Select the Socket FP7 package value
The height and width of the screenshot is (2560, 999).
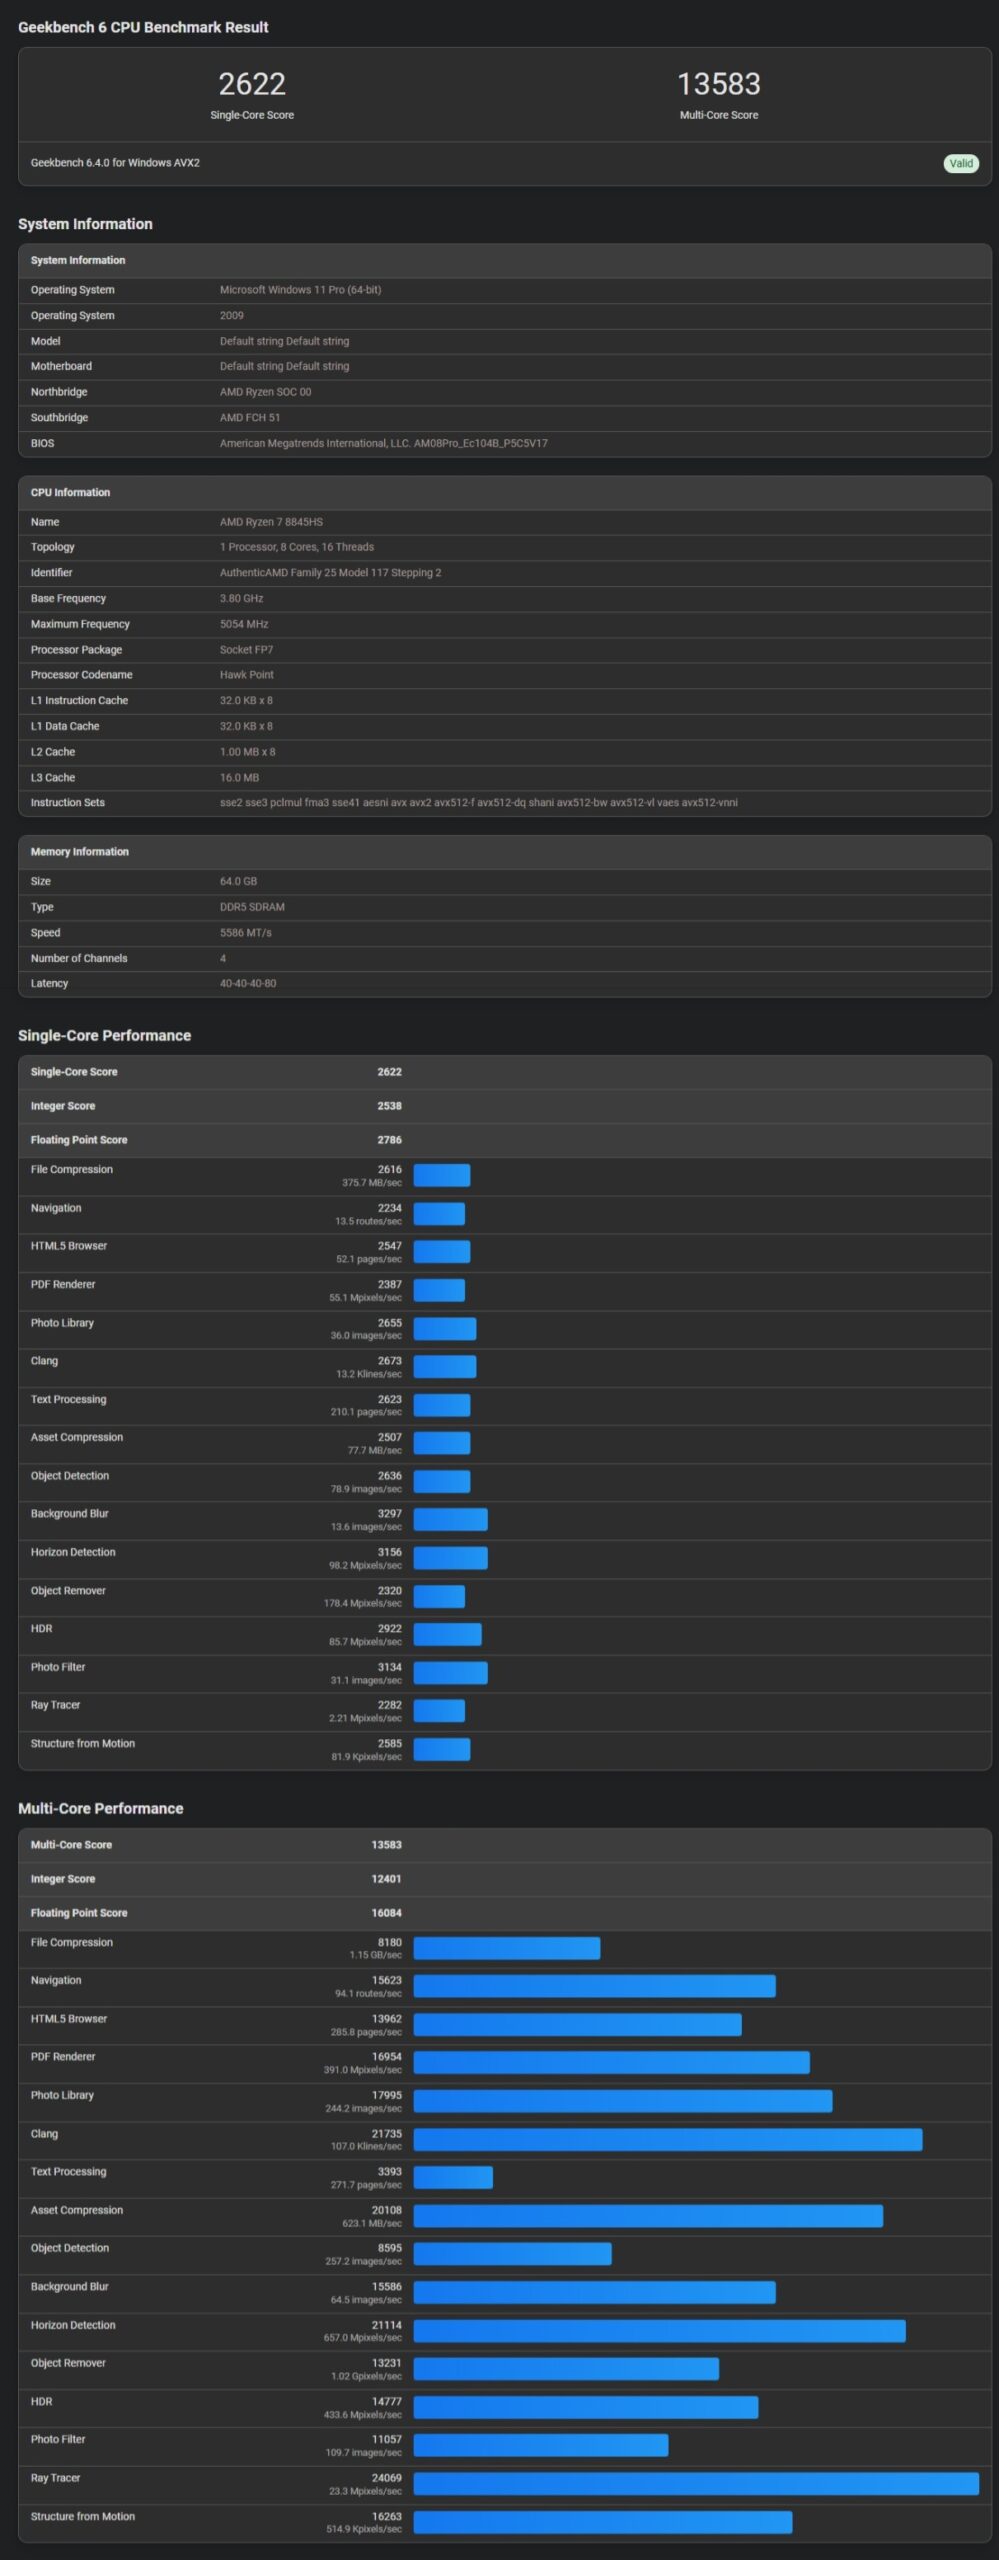pos(246,650)
